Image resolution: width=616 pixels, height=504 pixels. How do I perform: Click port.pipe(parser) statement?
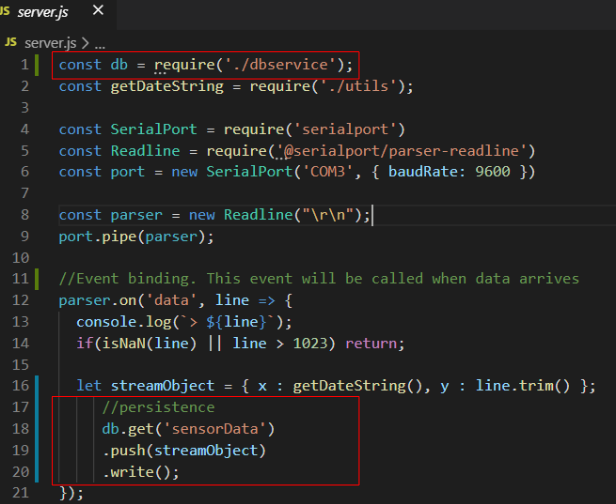(x=136, y=237)
